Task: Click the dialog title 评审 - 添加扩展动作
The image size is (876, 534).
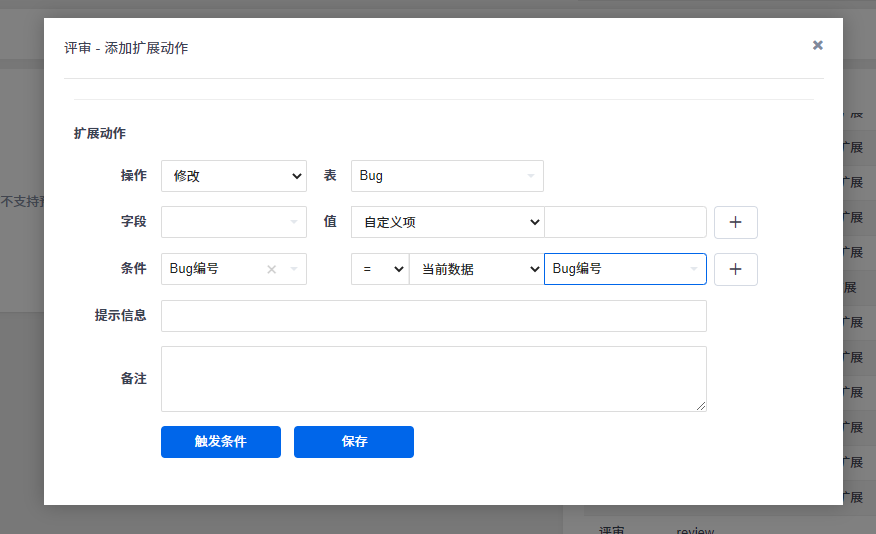Action: [x=126, y=48]
